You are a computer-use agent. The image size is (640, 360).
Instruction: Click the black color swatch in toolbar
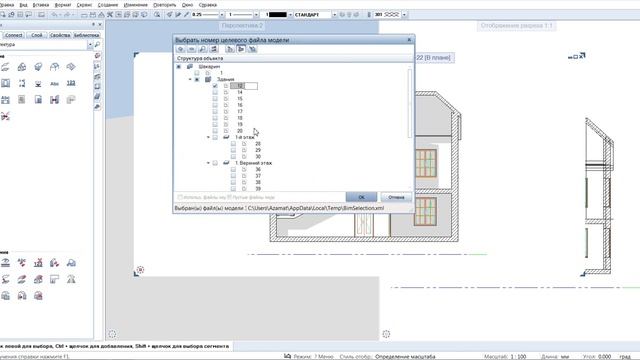(x=278, y=15)
